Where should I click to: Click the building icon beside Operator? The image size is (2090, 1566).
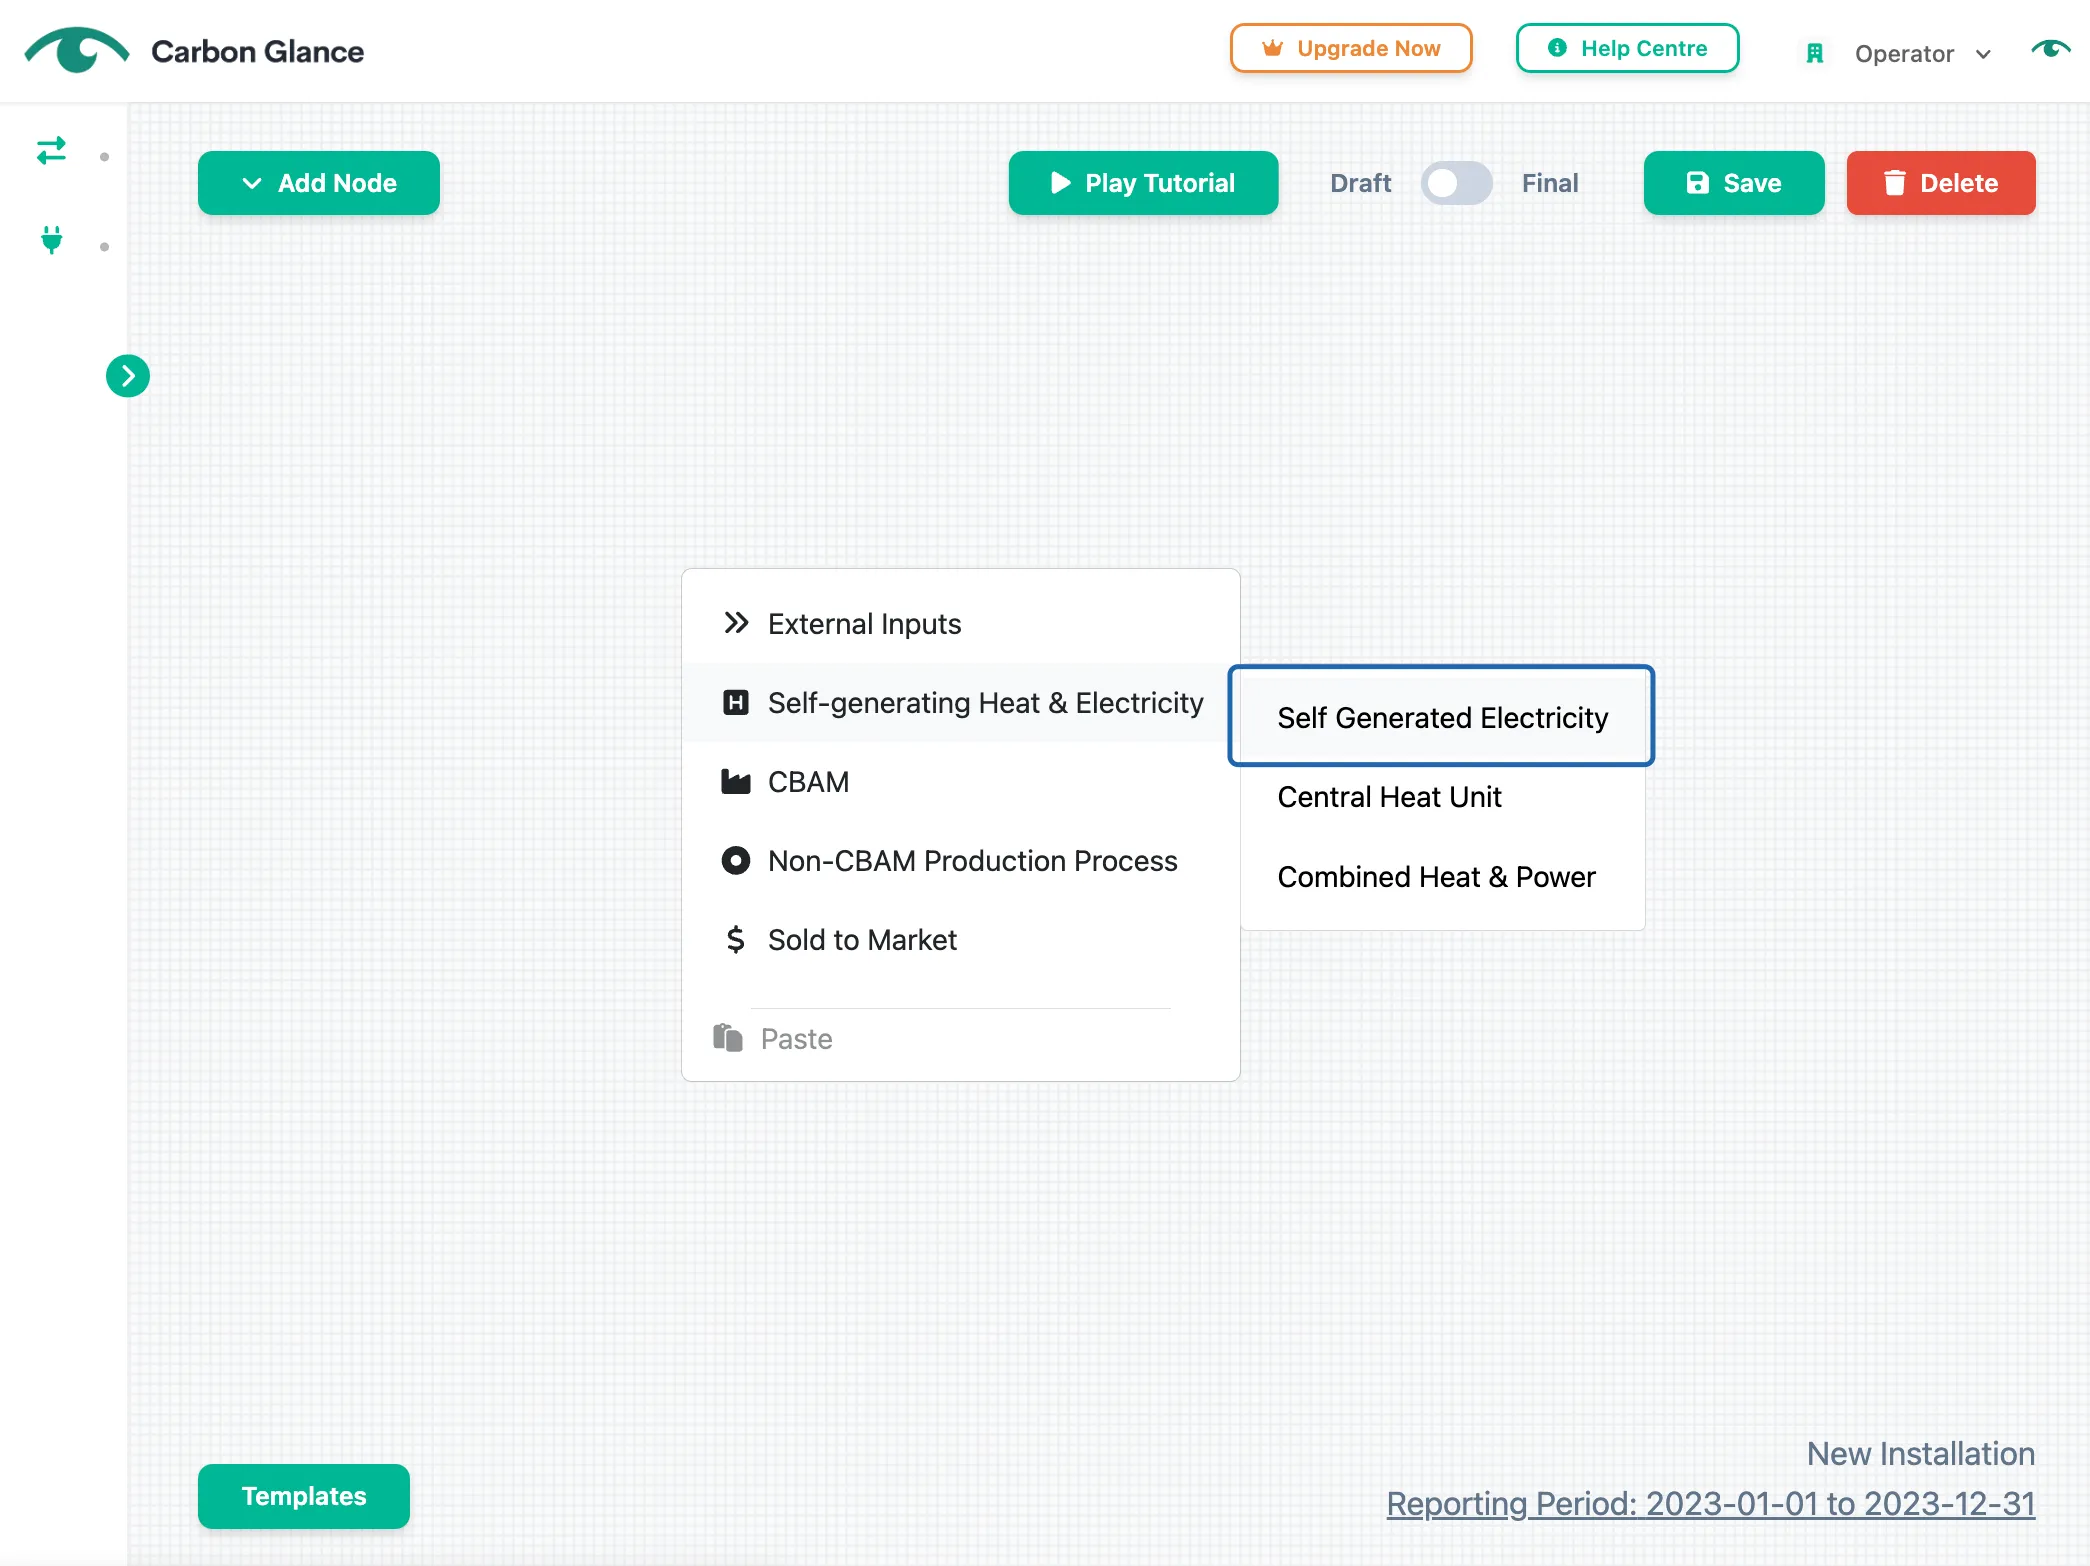[x=1815, y=53]
